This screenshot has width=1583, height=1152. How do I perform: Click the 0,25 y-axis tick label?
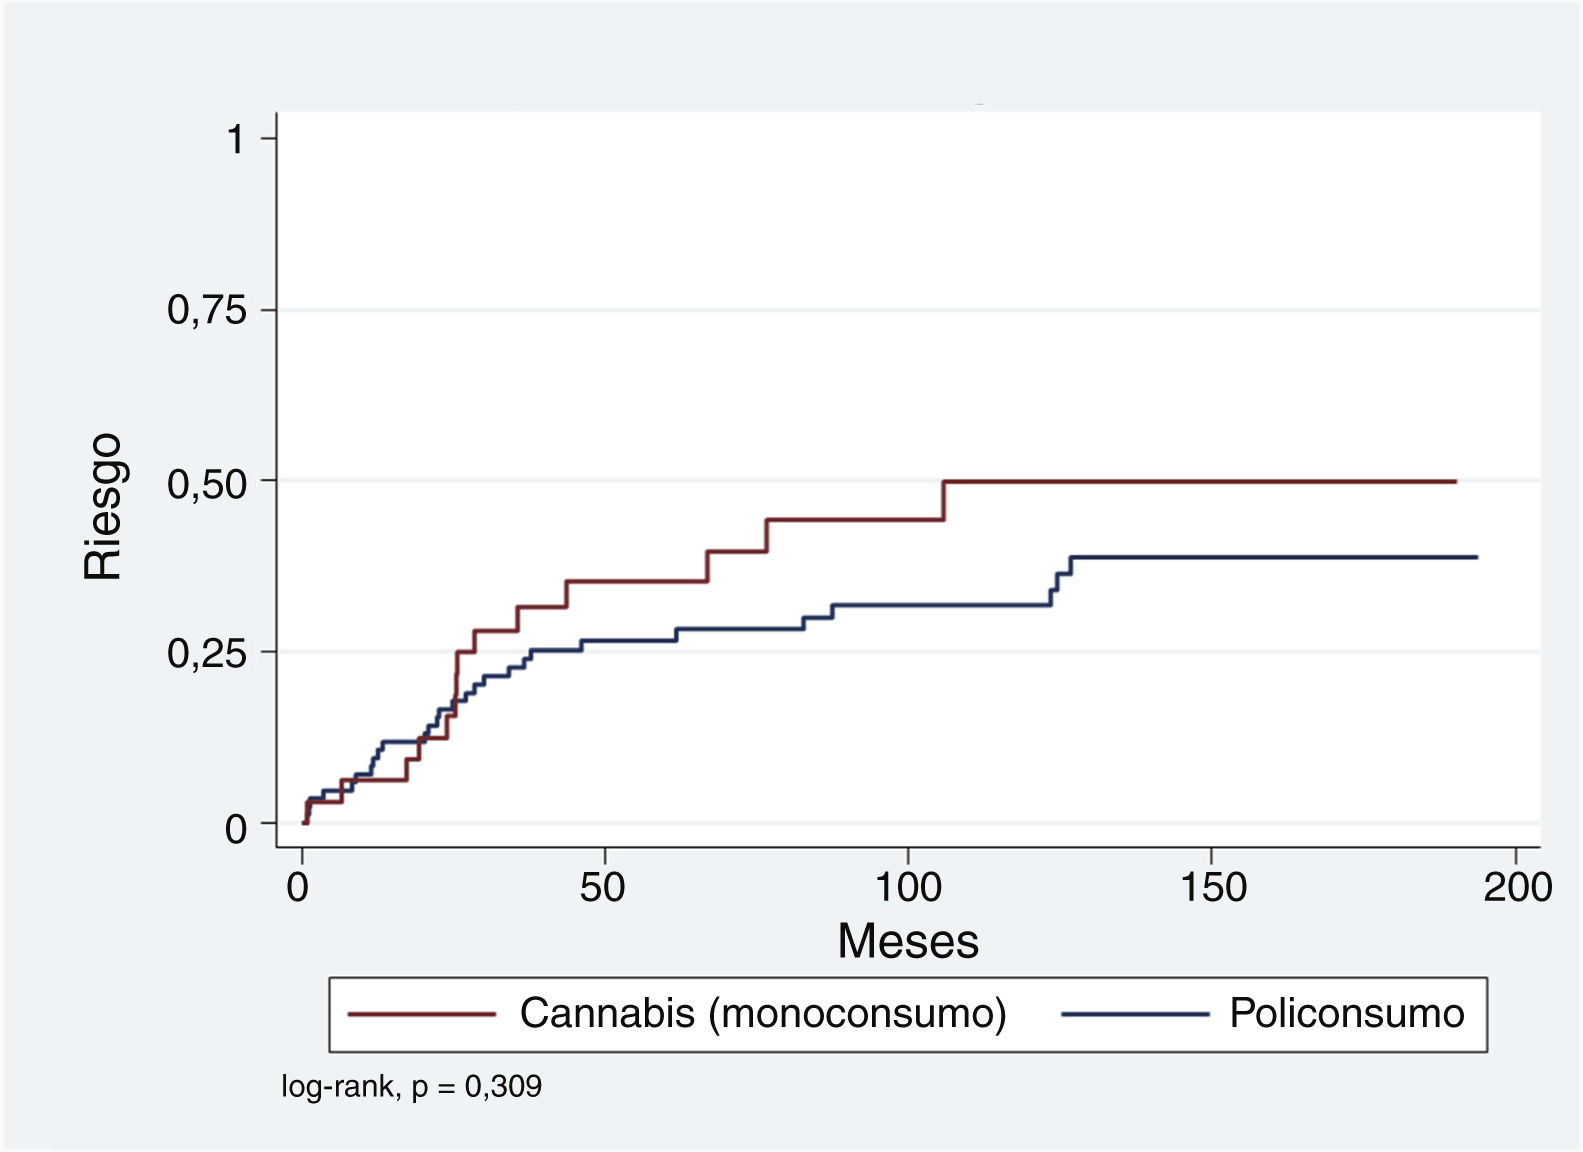(207, 654)
